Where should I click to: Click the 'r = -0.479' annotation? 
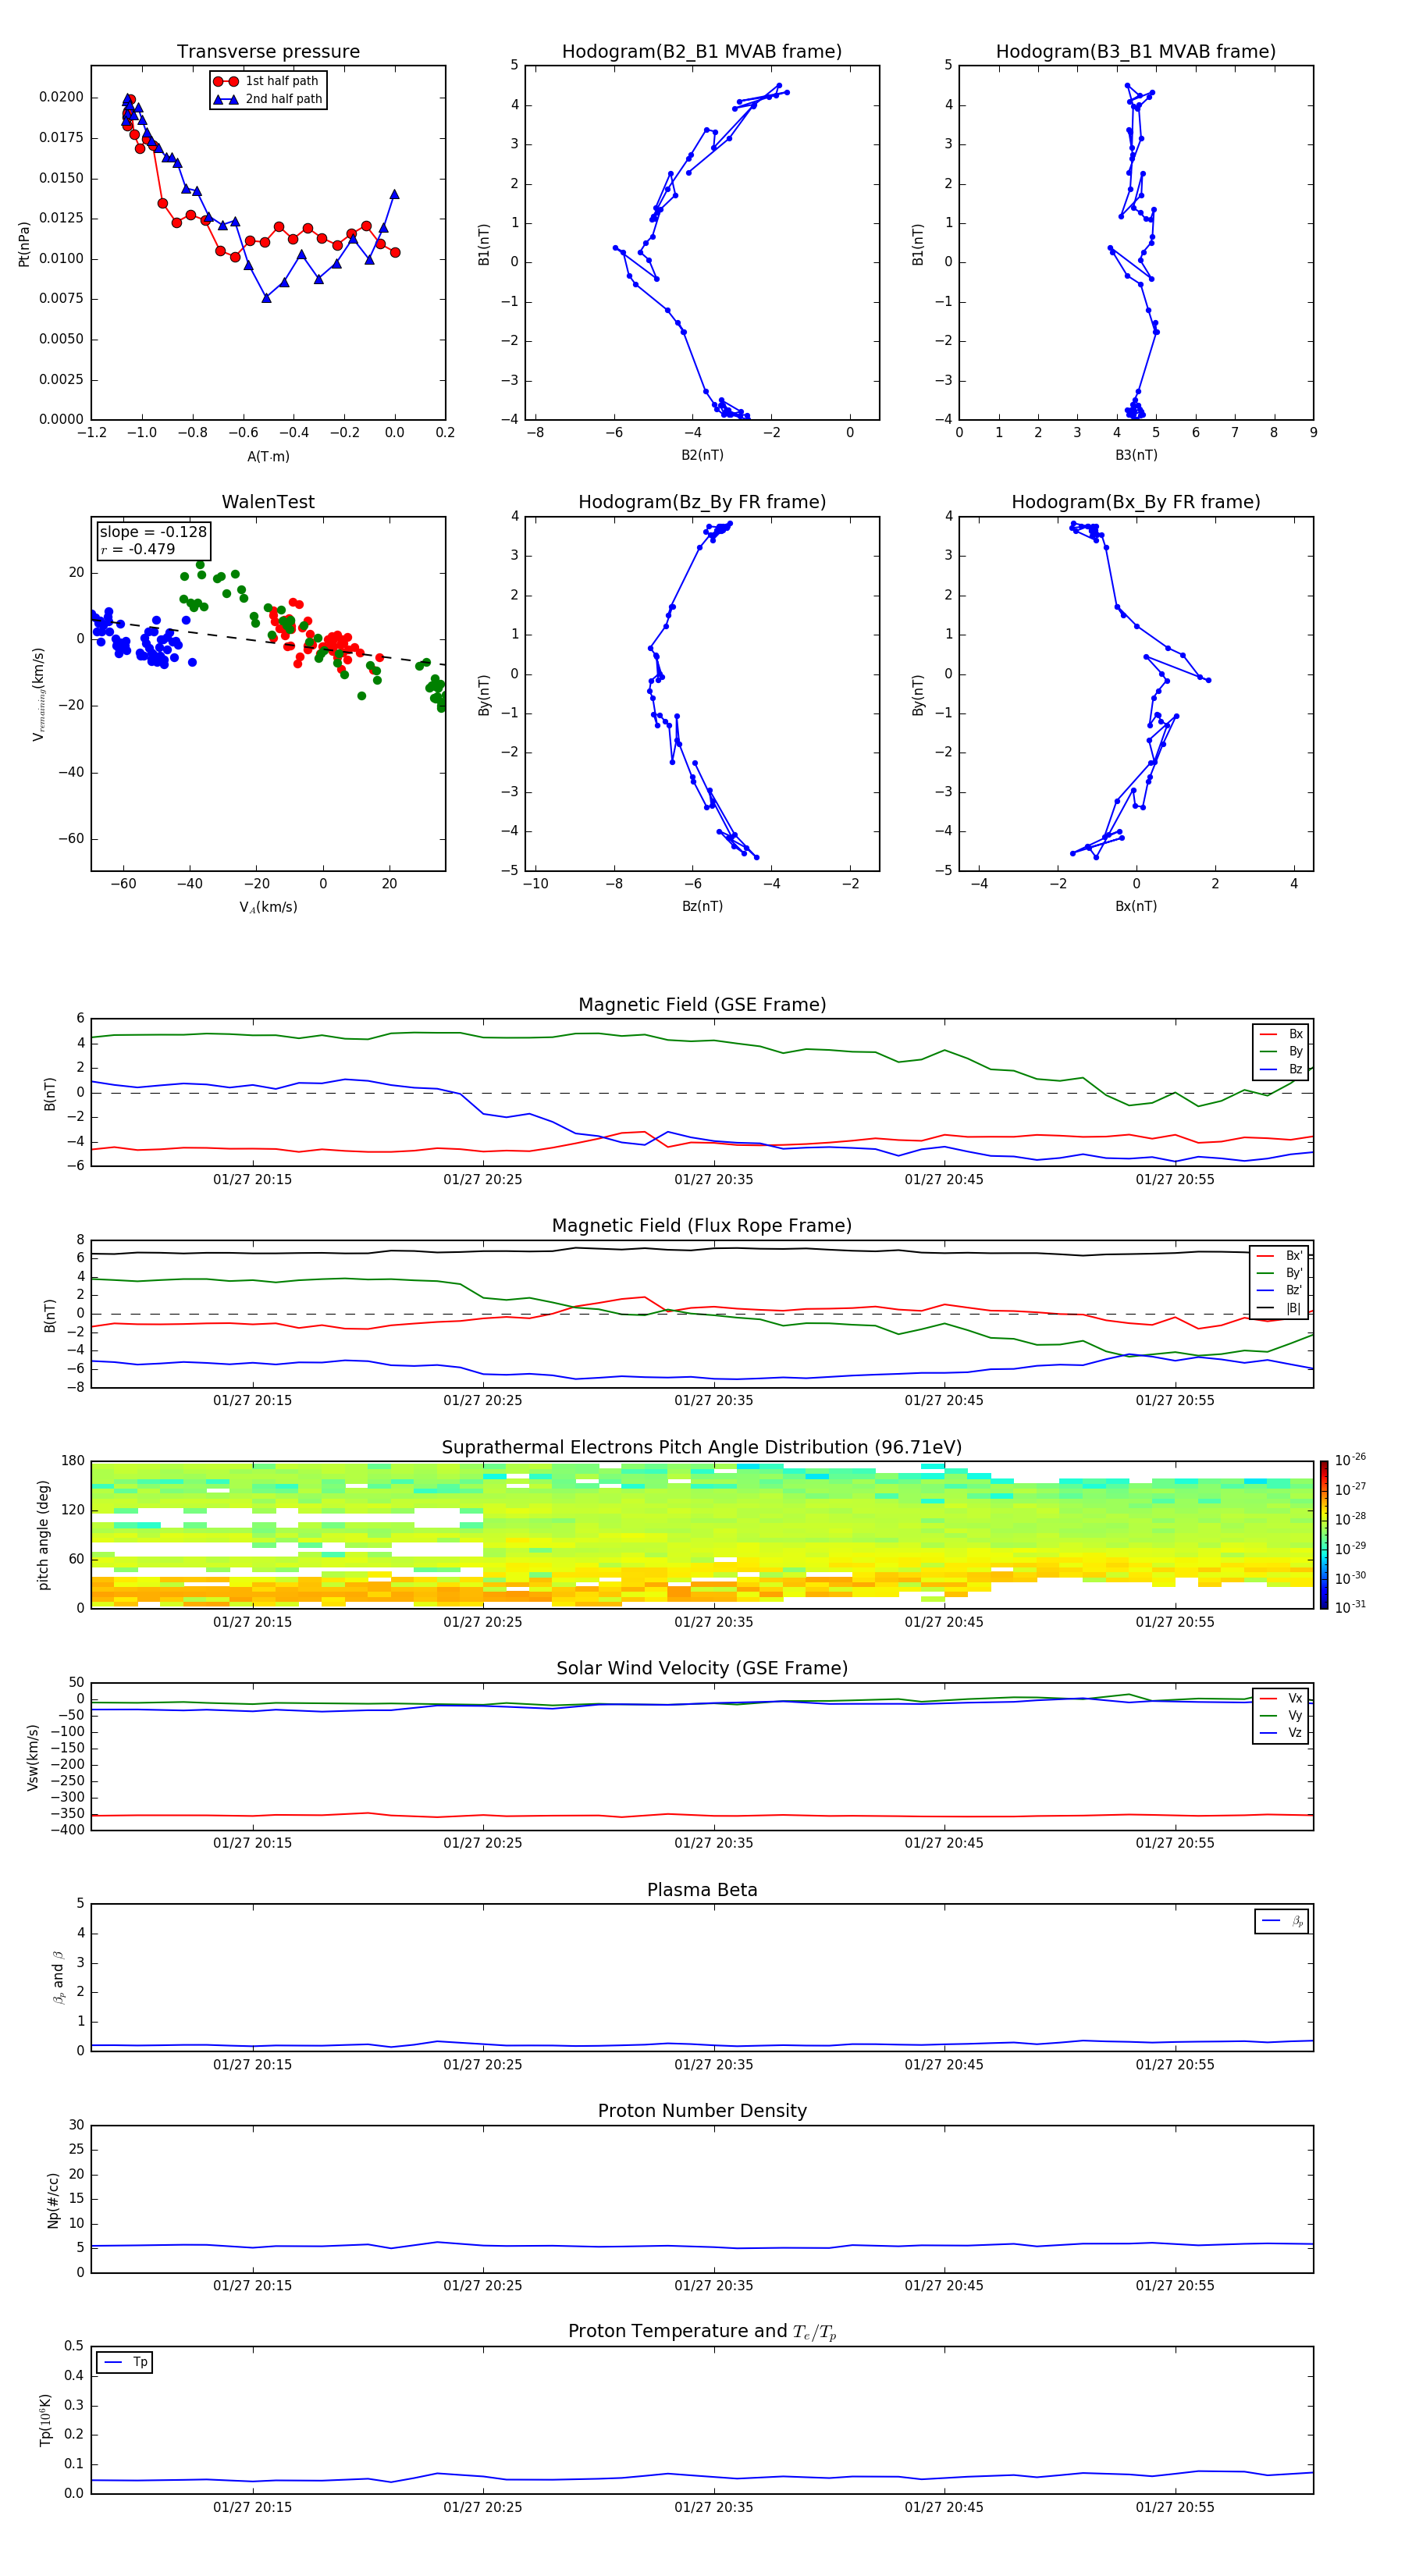pyautogui.click(x=138, y=549)
